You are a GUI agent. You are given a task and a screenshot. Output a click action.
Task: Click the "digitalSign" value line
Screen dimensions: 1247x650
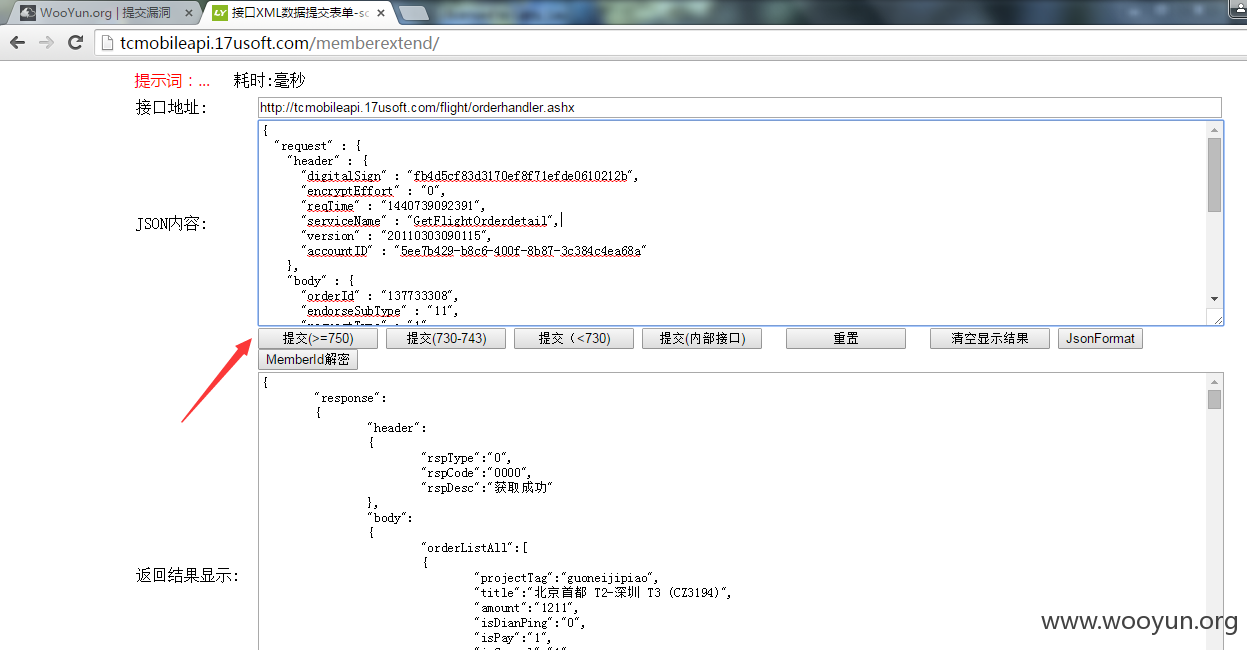point(471,175)
